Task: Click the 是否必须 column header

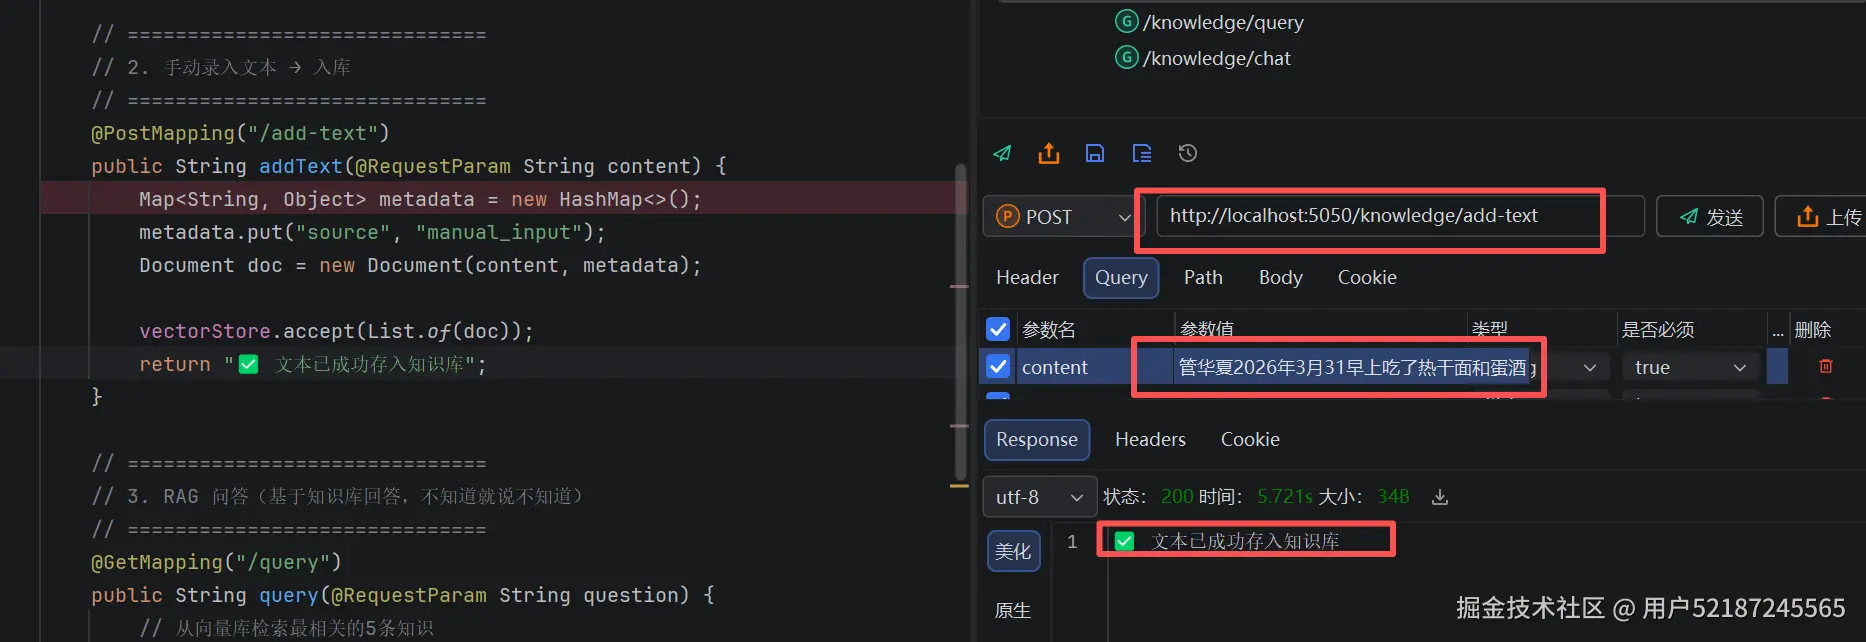Action: [x=1658, y=329]
